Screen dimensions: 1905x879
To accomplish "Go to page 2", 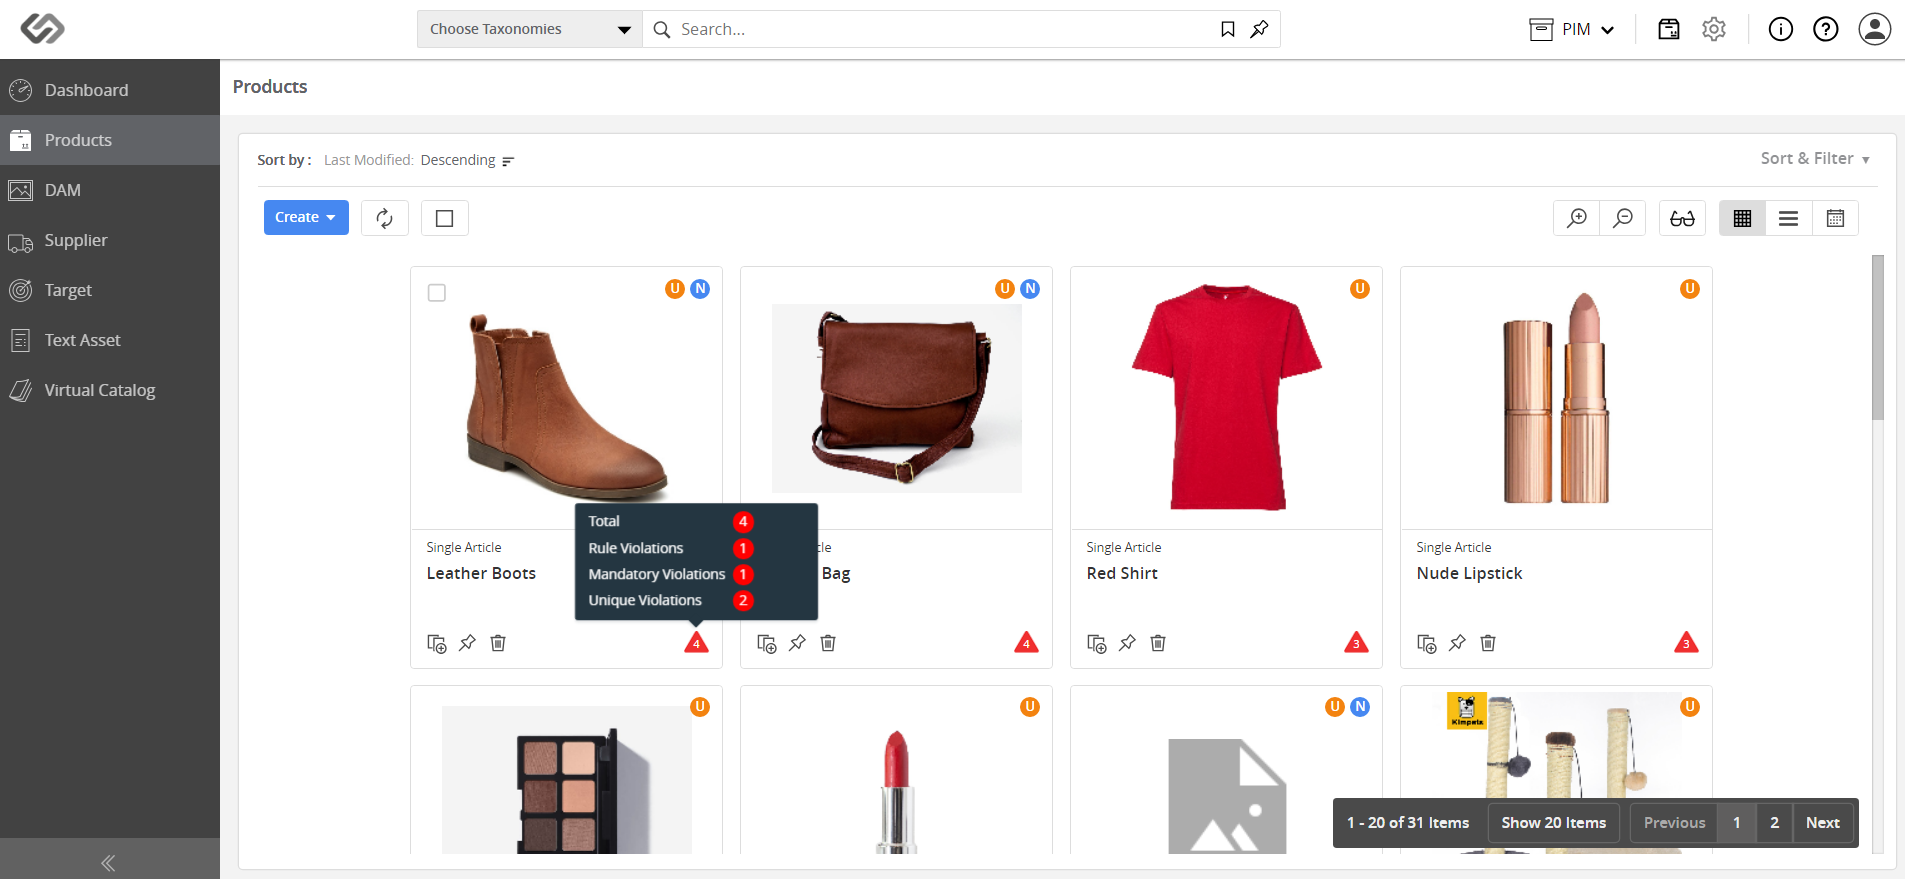I will tap(1775, 823).
